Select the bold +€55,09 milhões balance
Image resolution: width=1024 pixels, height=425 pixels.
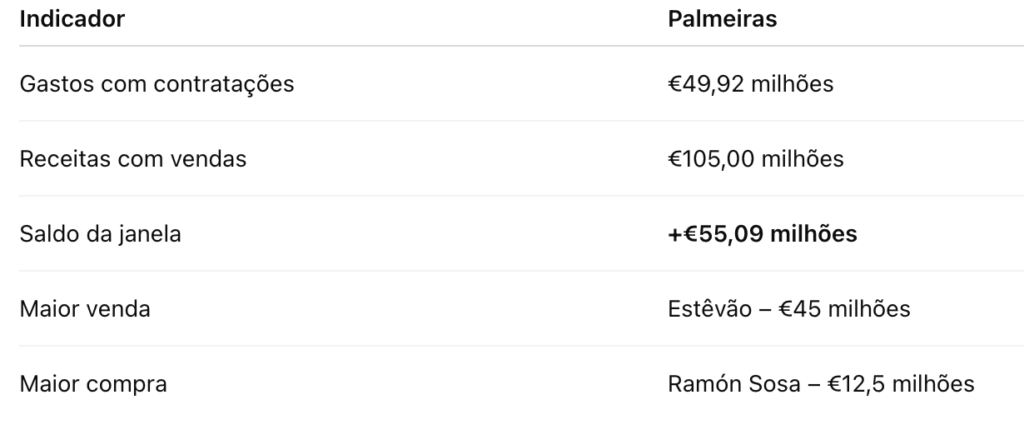pyautogui.click(x=762, y=234)
